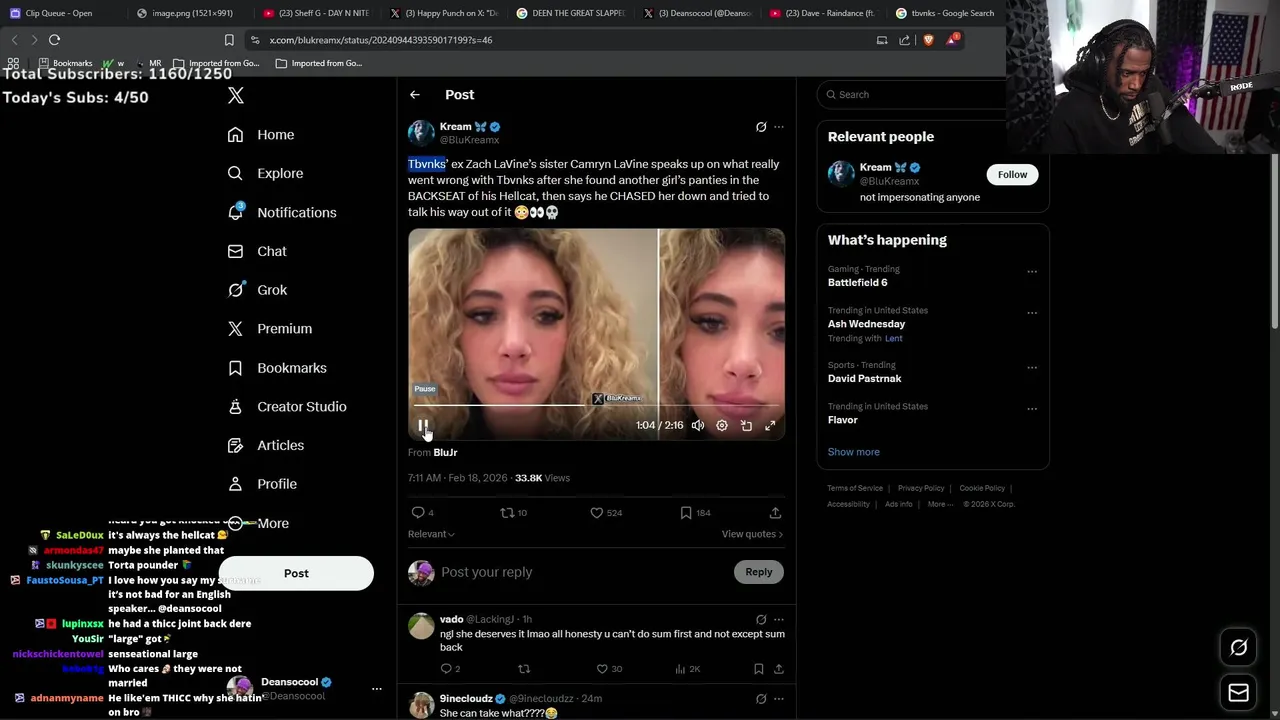
Task: Share Kream's post
Action: 775,512
